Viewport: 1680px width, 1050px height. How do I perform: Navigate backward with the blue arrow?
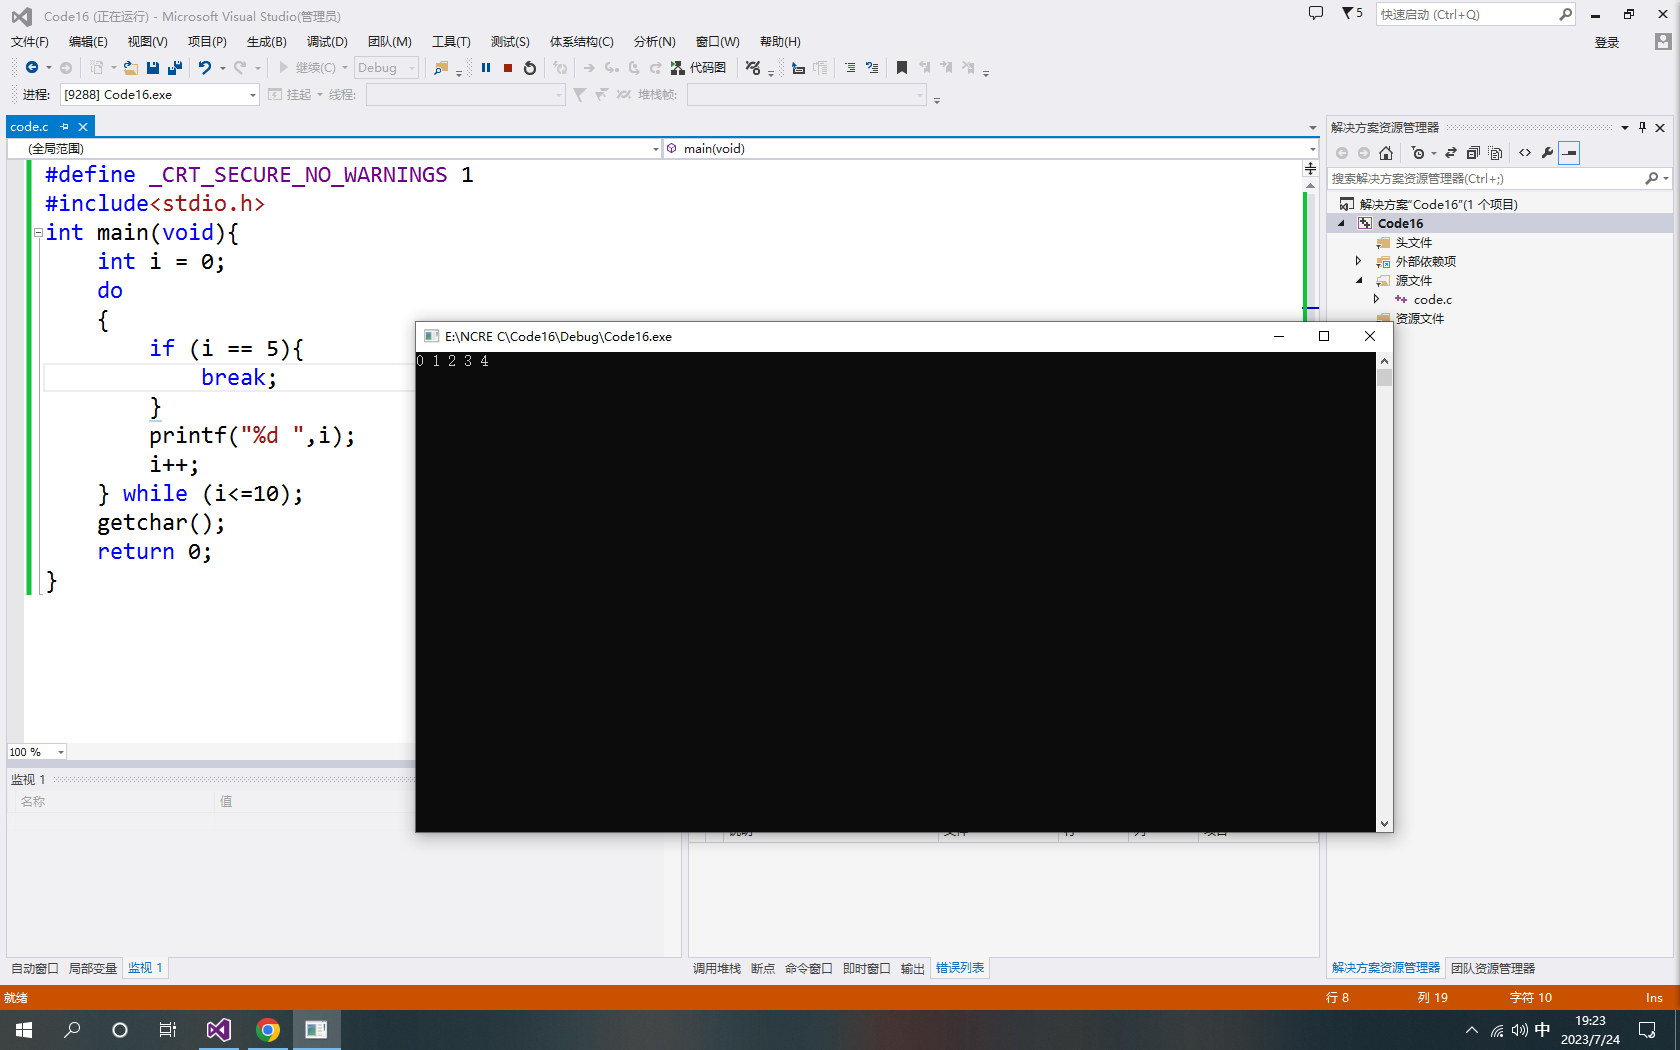32,68
